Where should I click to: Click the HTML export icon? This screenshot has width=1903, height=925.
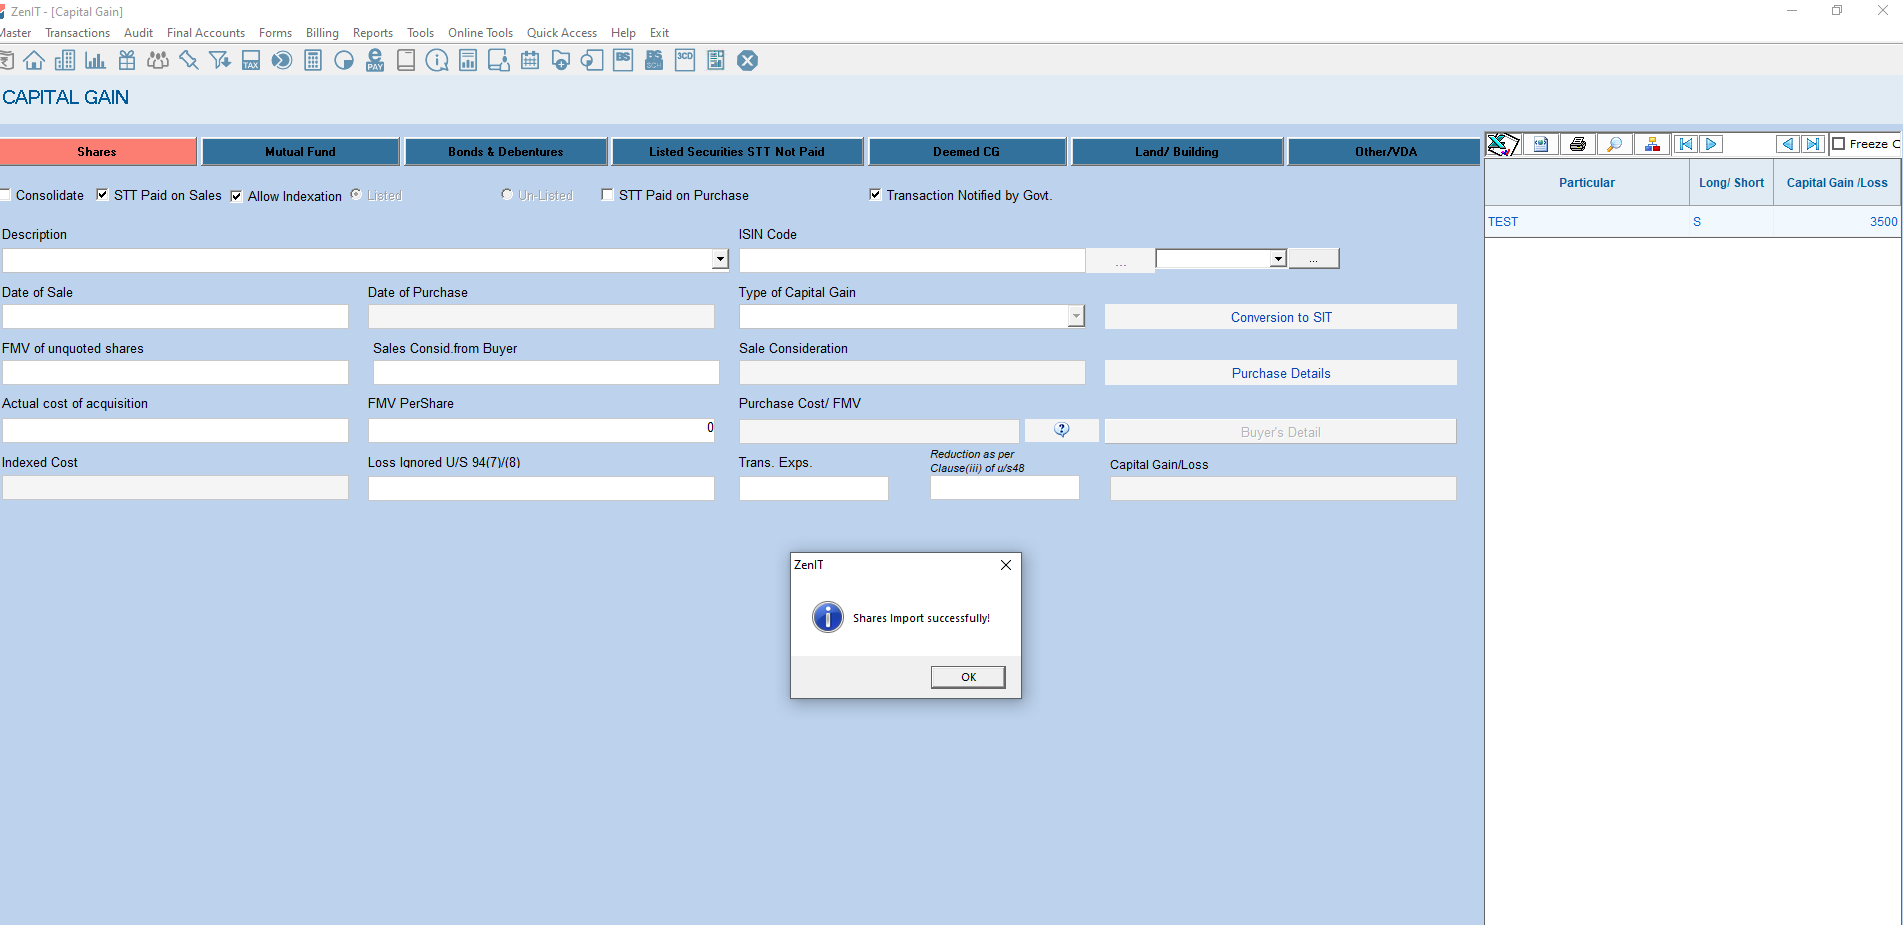[x=1541, y=144]
